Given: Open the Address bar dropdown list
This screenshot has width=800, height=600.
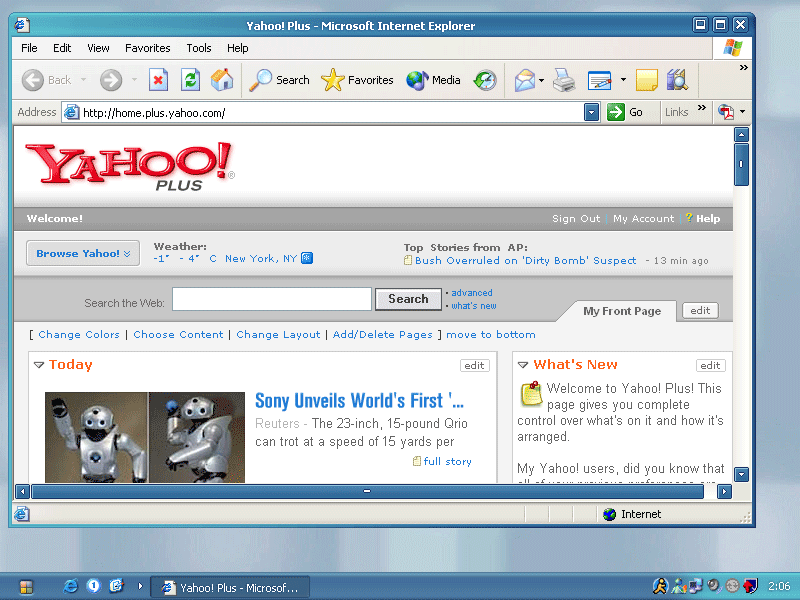Looking at the screenshot, I should pyautogui.click(x=591, y=112).
